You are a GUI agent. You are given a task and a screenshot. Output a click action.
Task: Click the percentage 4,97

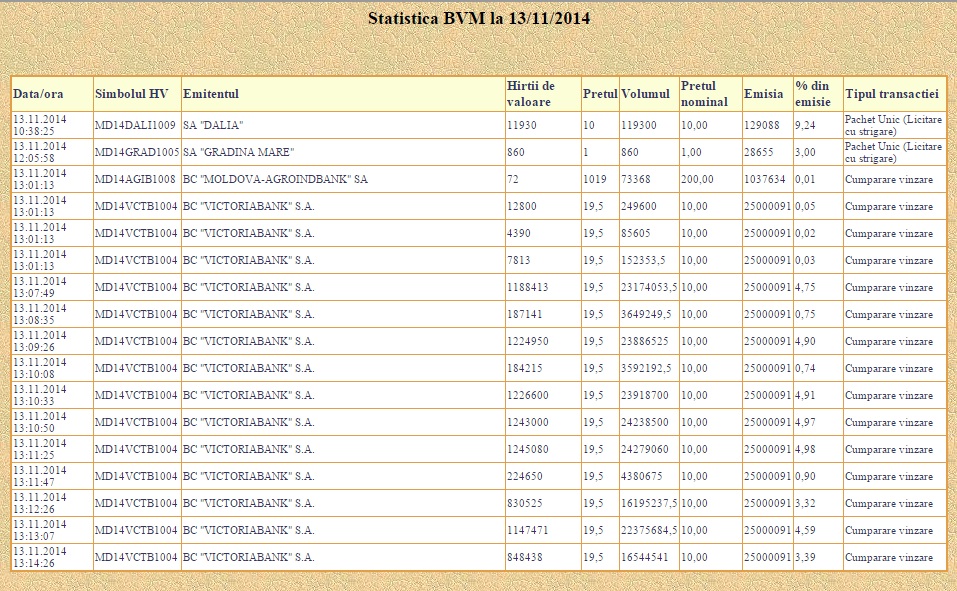pos(805,422)
